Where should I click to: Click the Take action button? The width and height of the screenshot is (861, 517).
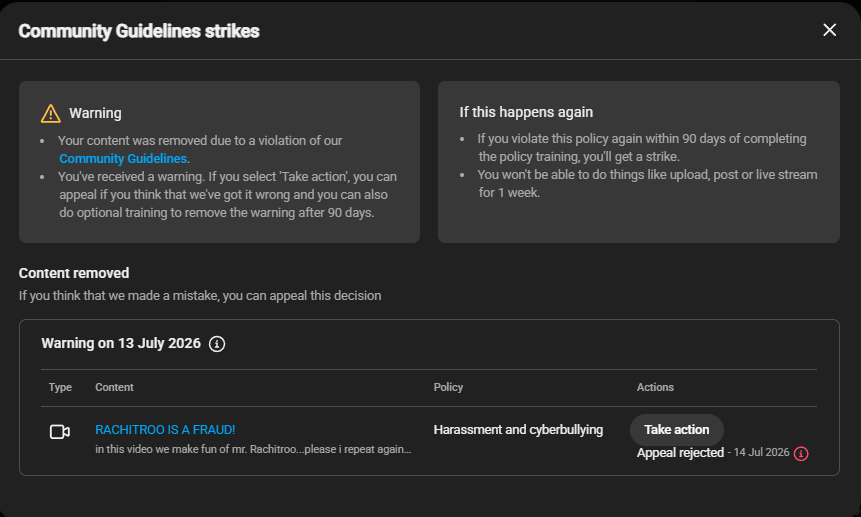[676, 430]
